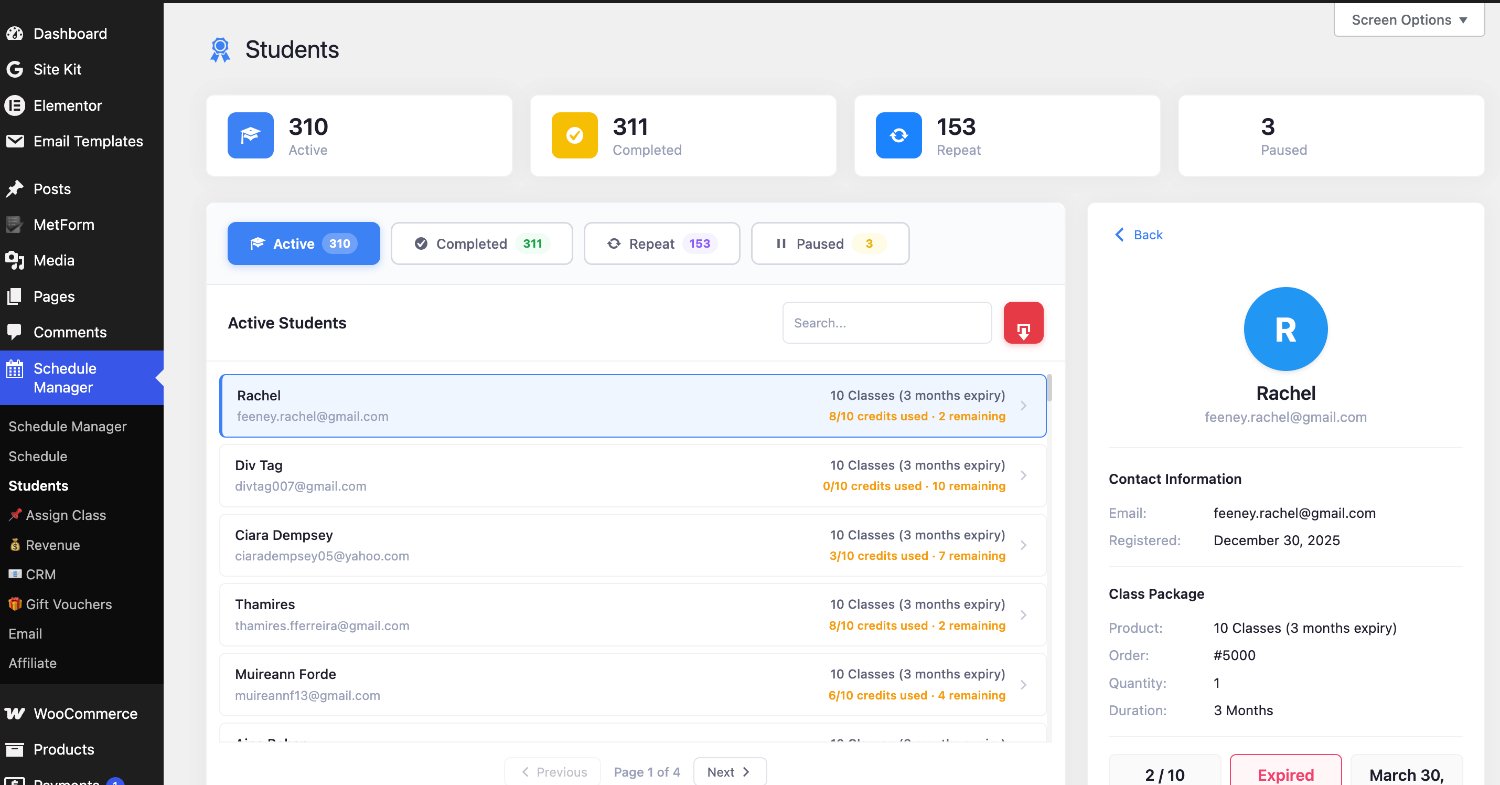This screenshot has width=1500, height=785.
Task: Open the Email submenu item
Action: (25, 633)
